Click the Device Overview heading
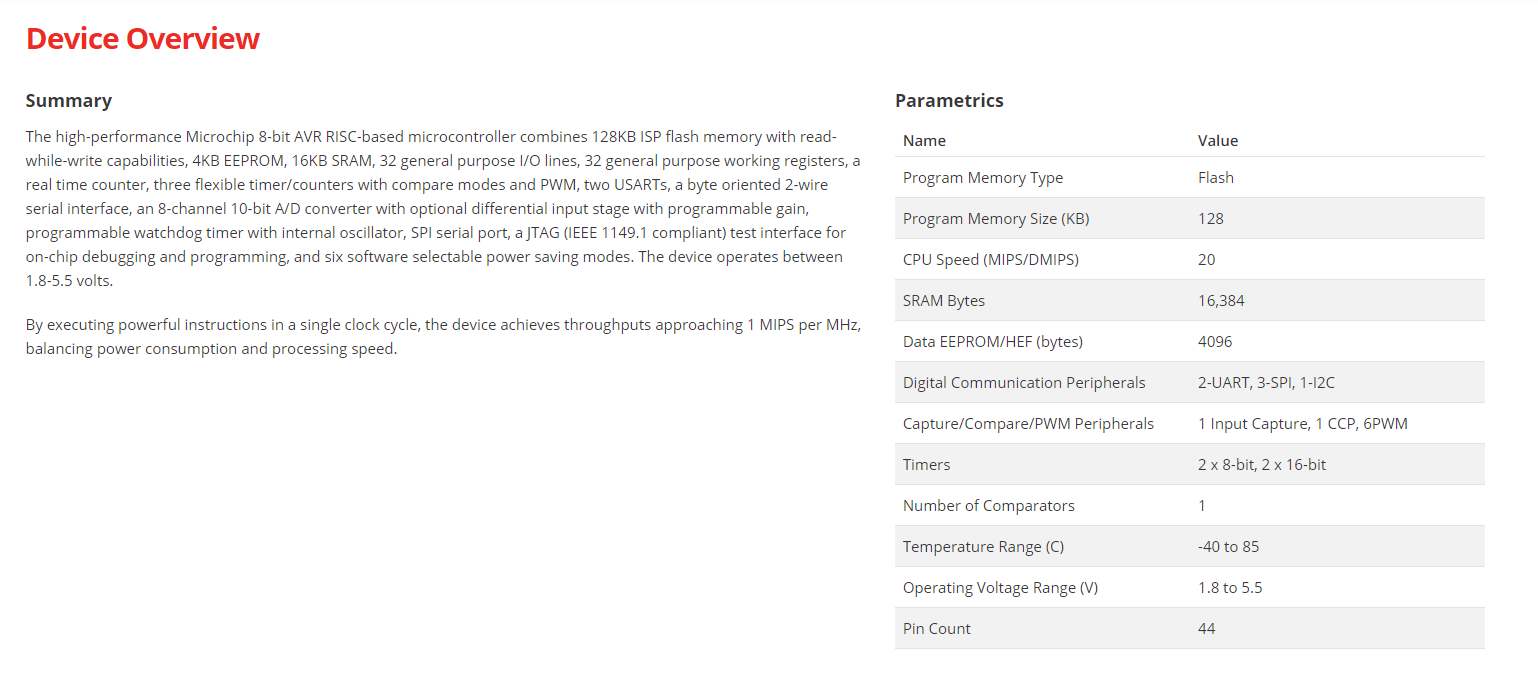The width and height of the screenshot is (1538, 674). (x=142, y=39)
